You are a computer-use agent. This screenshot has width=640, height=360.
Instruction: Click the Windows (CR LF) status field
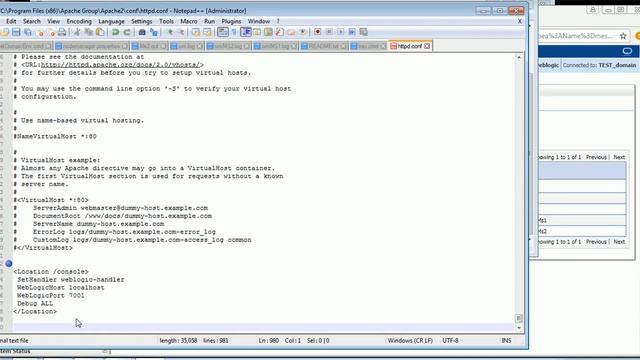click(x=410, y=340)
